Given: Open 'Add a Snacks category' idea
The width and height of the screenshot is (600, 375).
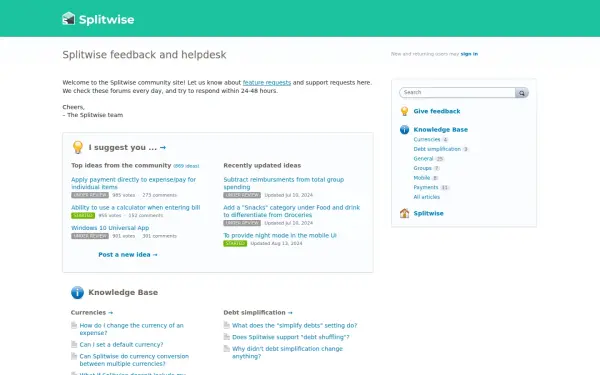Looking at the screenshot, I should (x=292, y=211).
